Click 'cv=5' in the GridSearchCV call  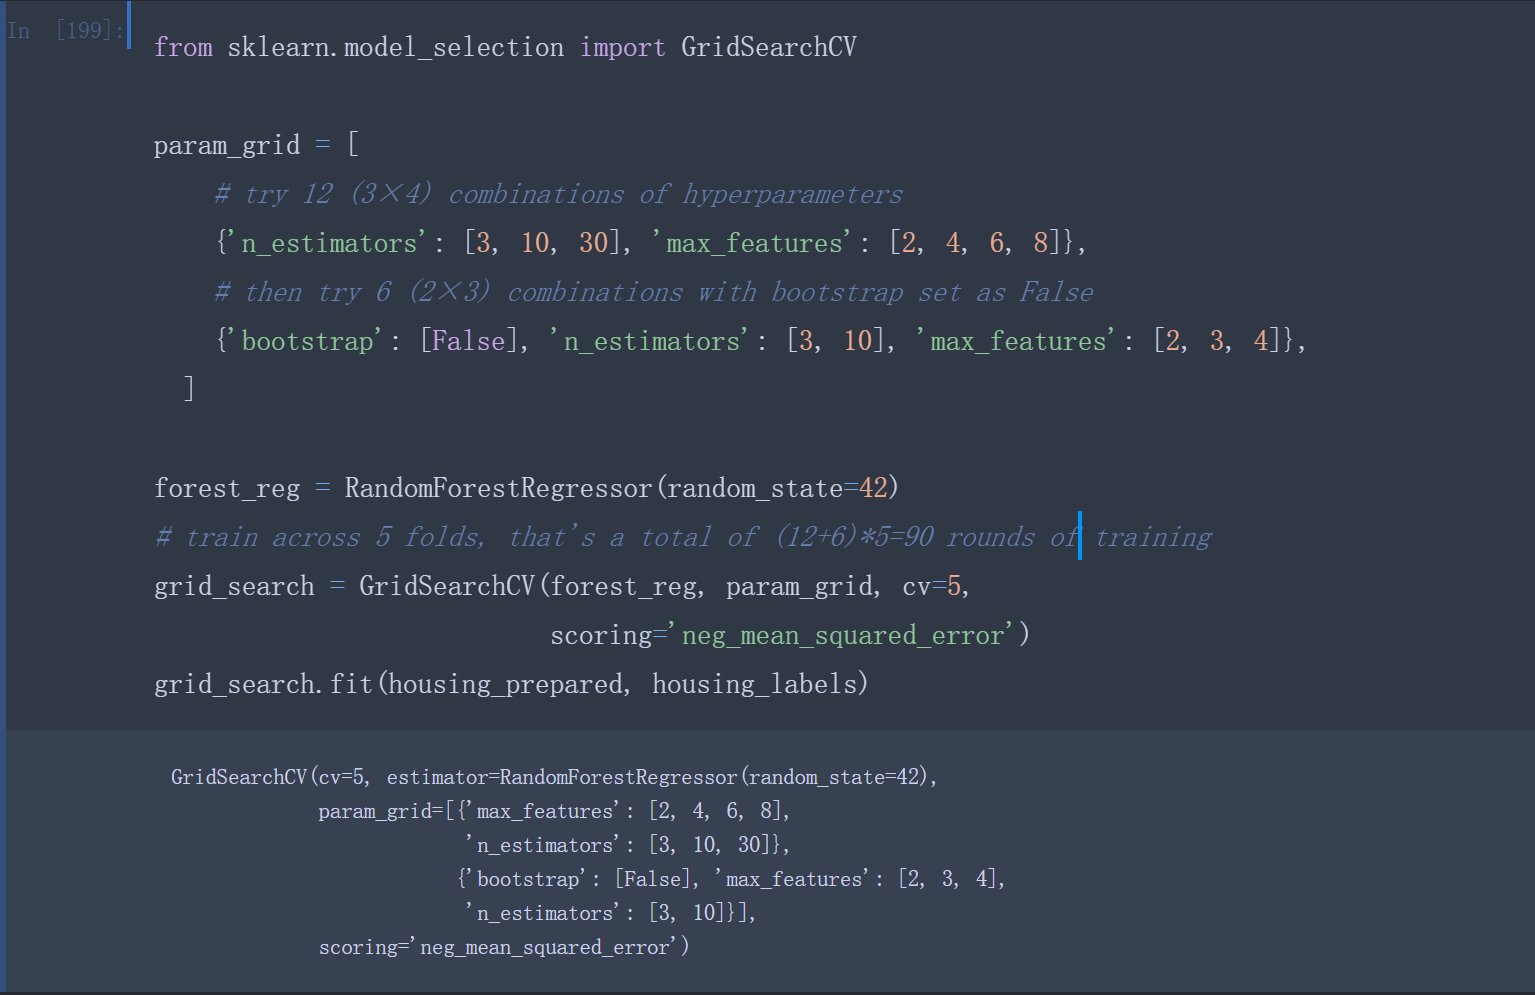[x=932, y=586]
